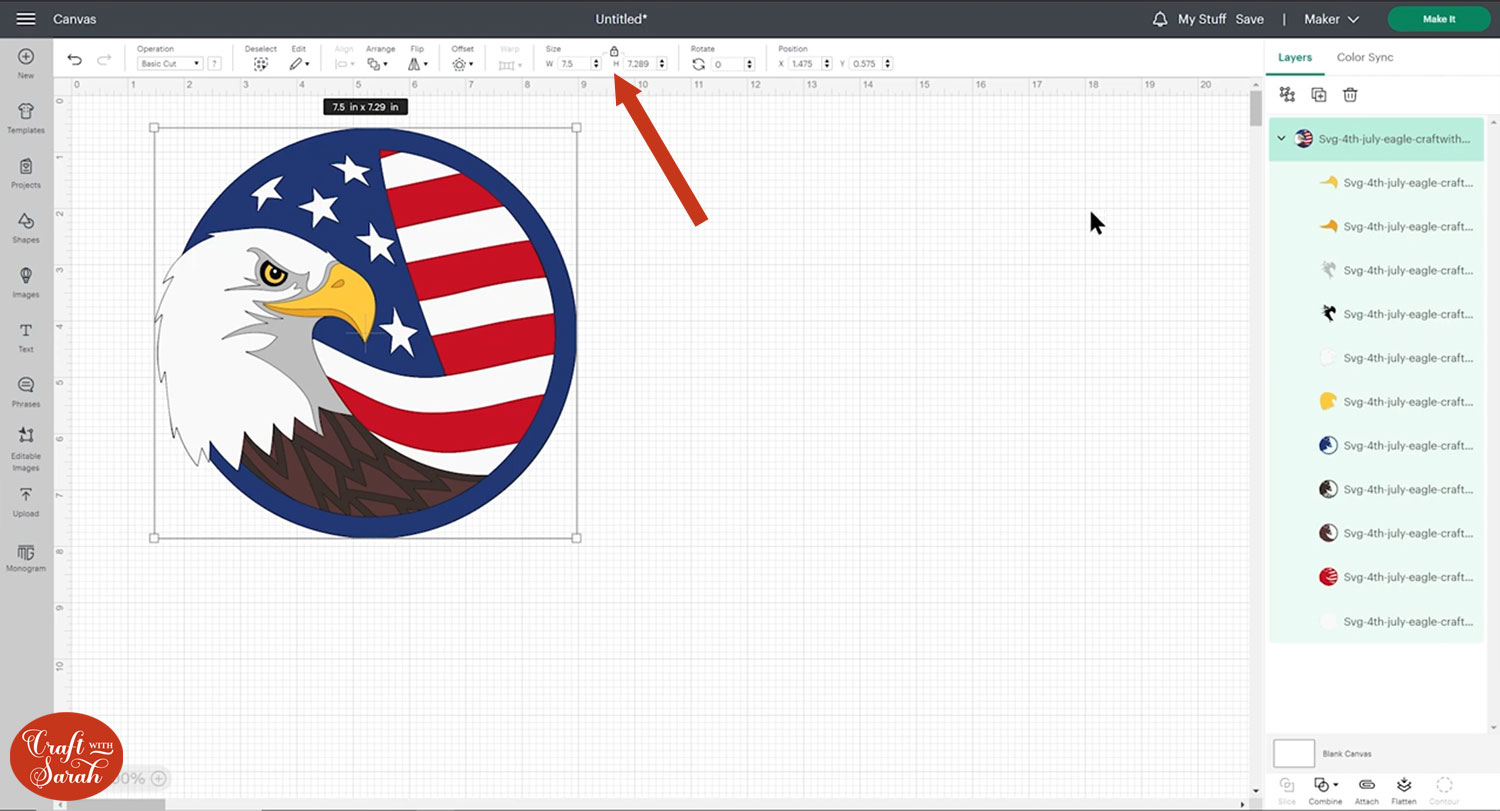Open the Offset tool
The width and height of the screenshot is (1500, 811).
click(462, 63)
